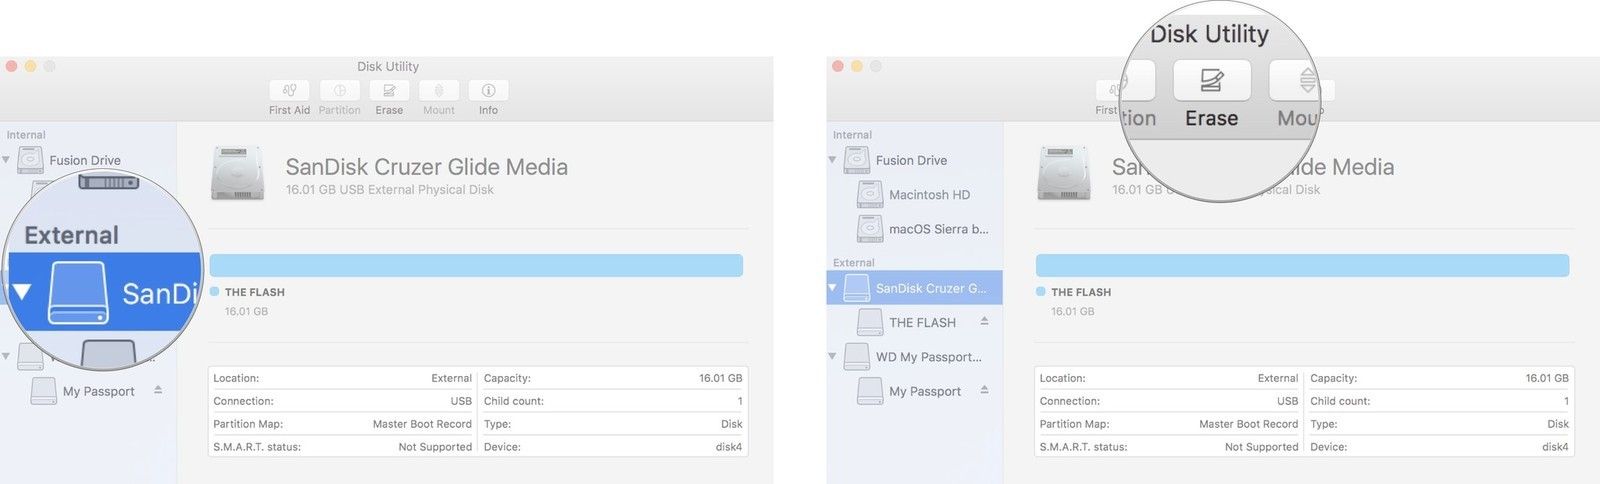
Task: Click Mount icon in left window toolbar
Action: [x=438, y=91]
